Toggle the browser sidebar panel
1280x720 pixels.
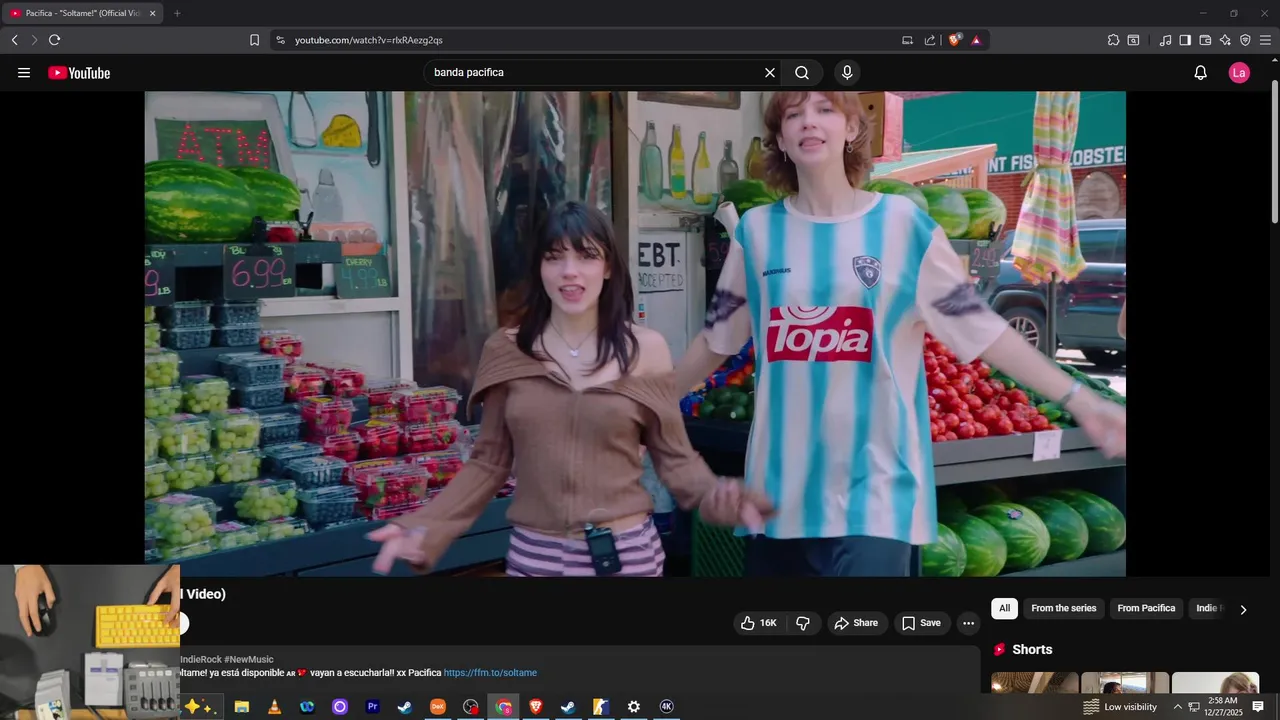[x=1185, y=40]
